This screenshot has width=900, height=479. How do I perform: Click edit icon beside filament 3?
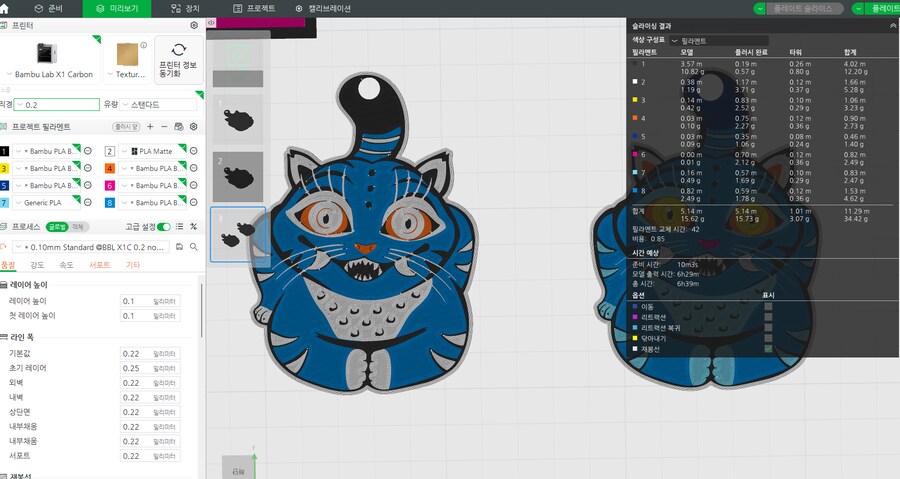pos(88,169)
